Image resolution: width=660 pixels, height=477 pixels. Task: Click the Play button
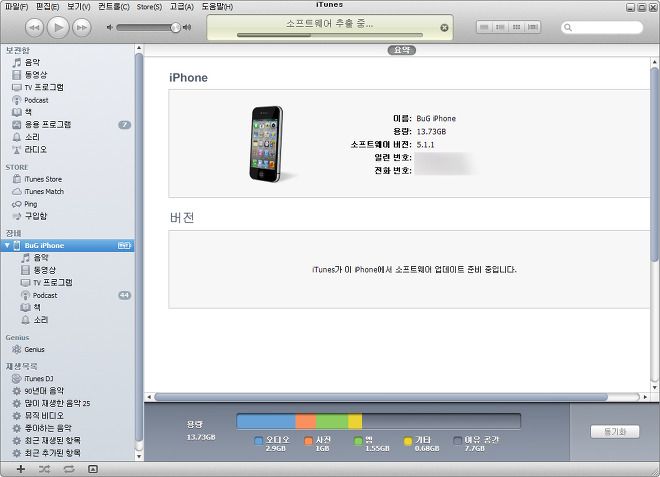pyautogui.click(x=58, y=28)
